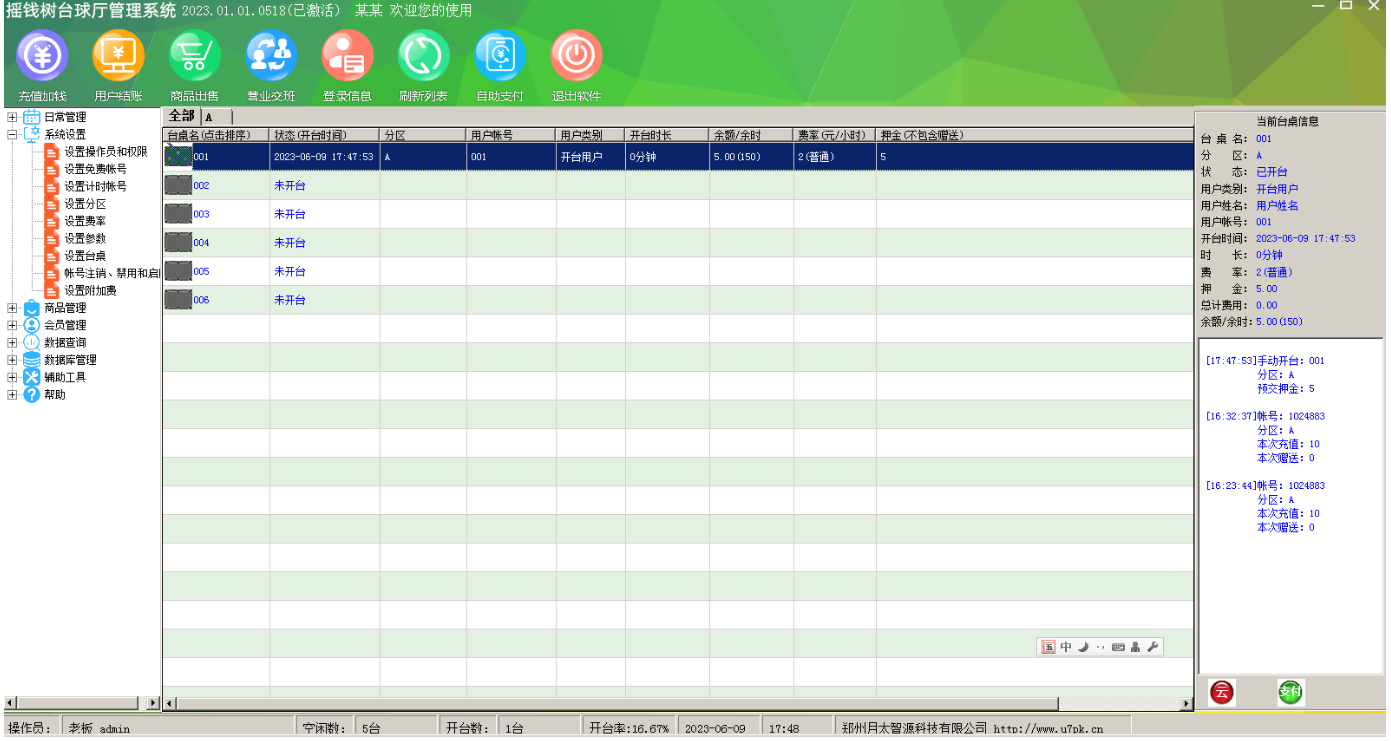Viewport: 1391px width, 741px height.
Task: Select 2023-06-09 17:47:53 cell in row 001
Action: (324, 157)
